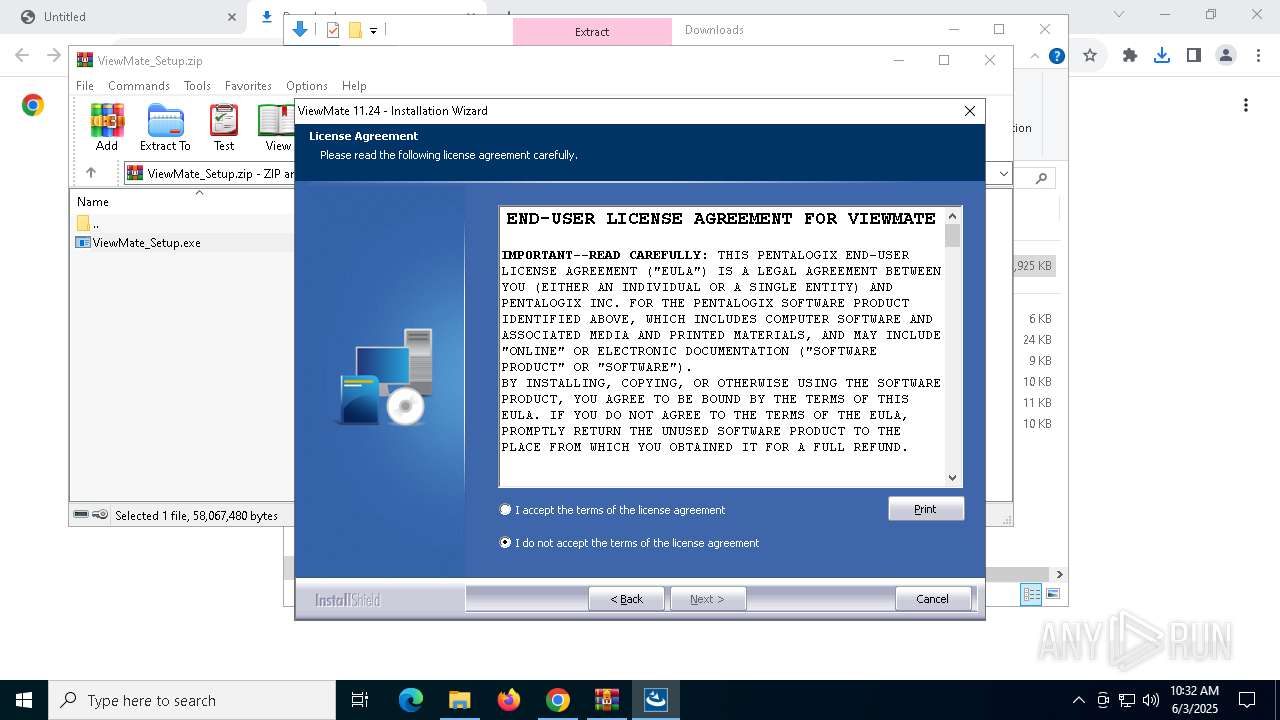The width and height of the screenshot is (1280, 720).
Task: Launch Microsoft Edge from taskbar
Action: point(411,700)
